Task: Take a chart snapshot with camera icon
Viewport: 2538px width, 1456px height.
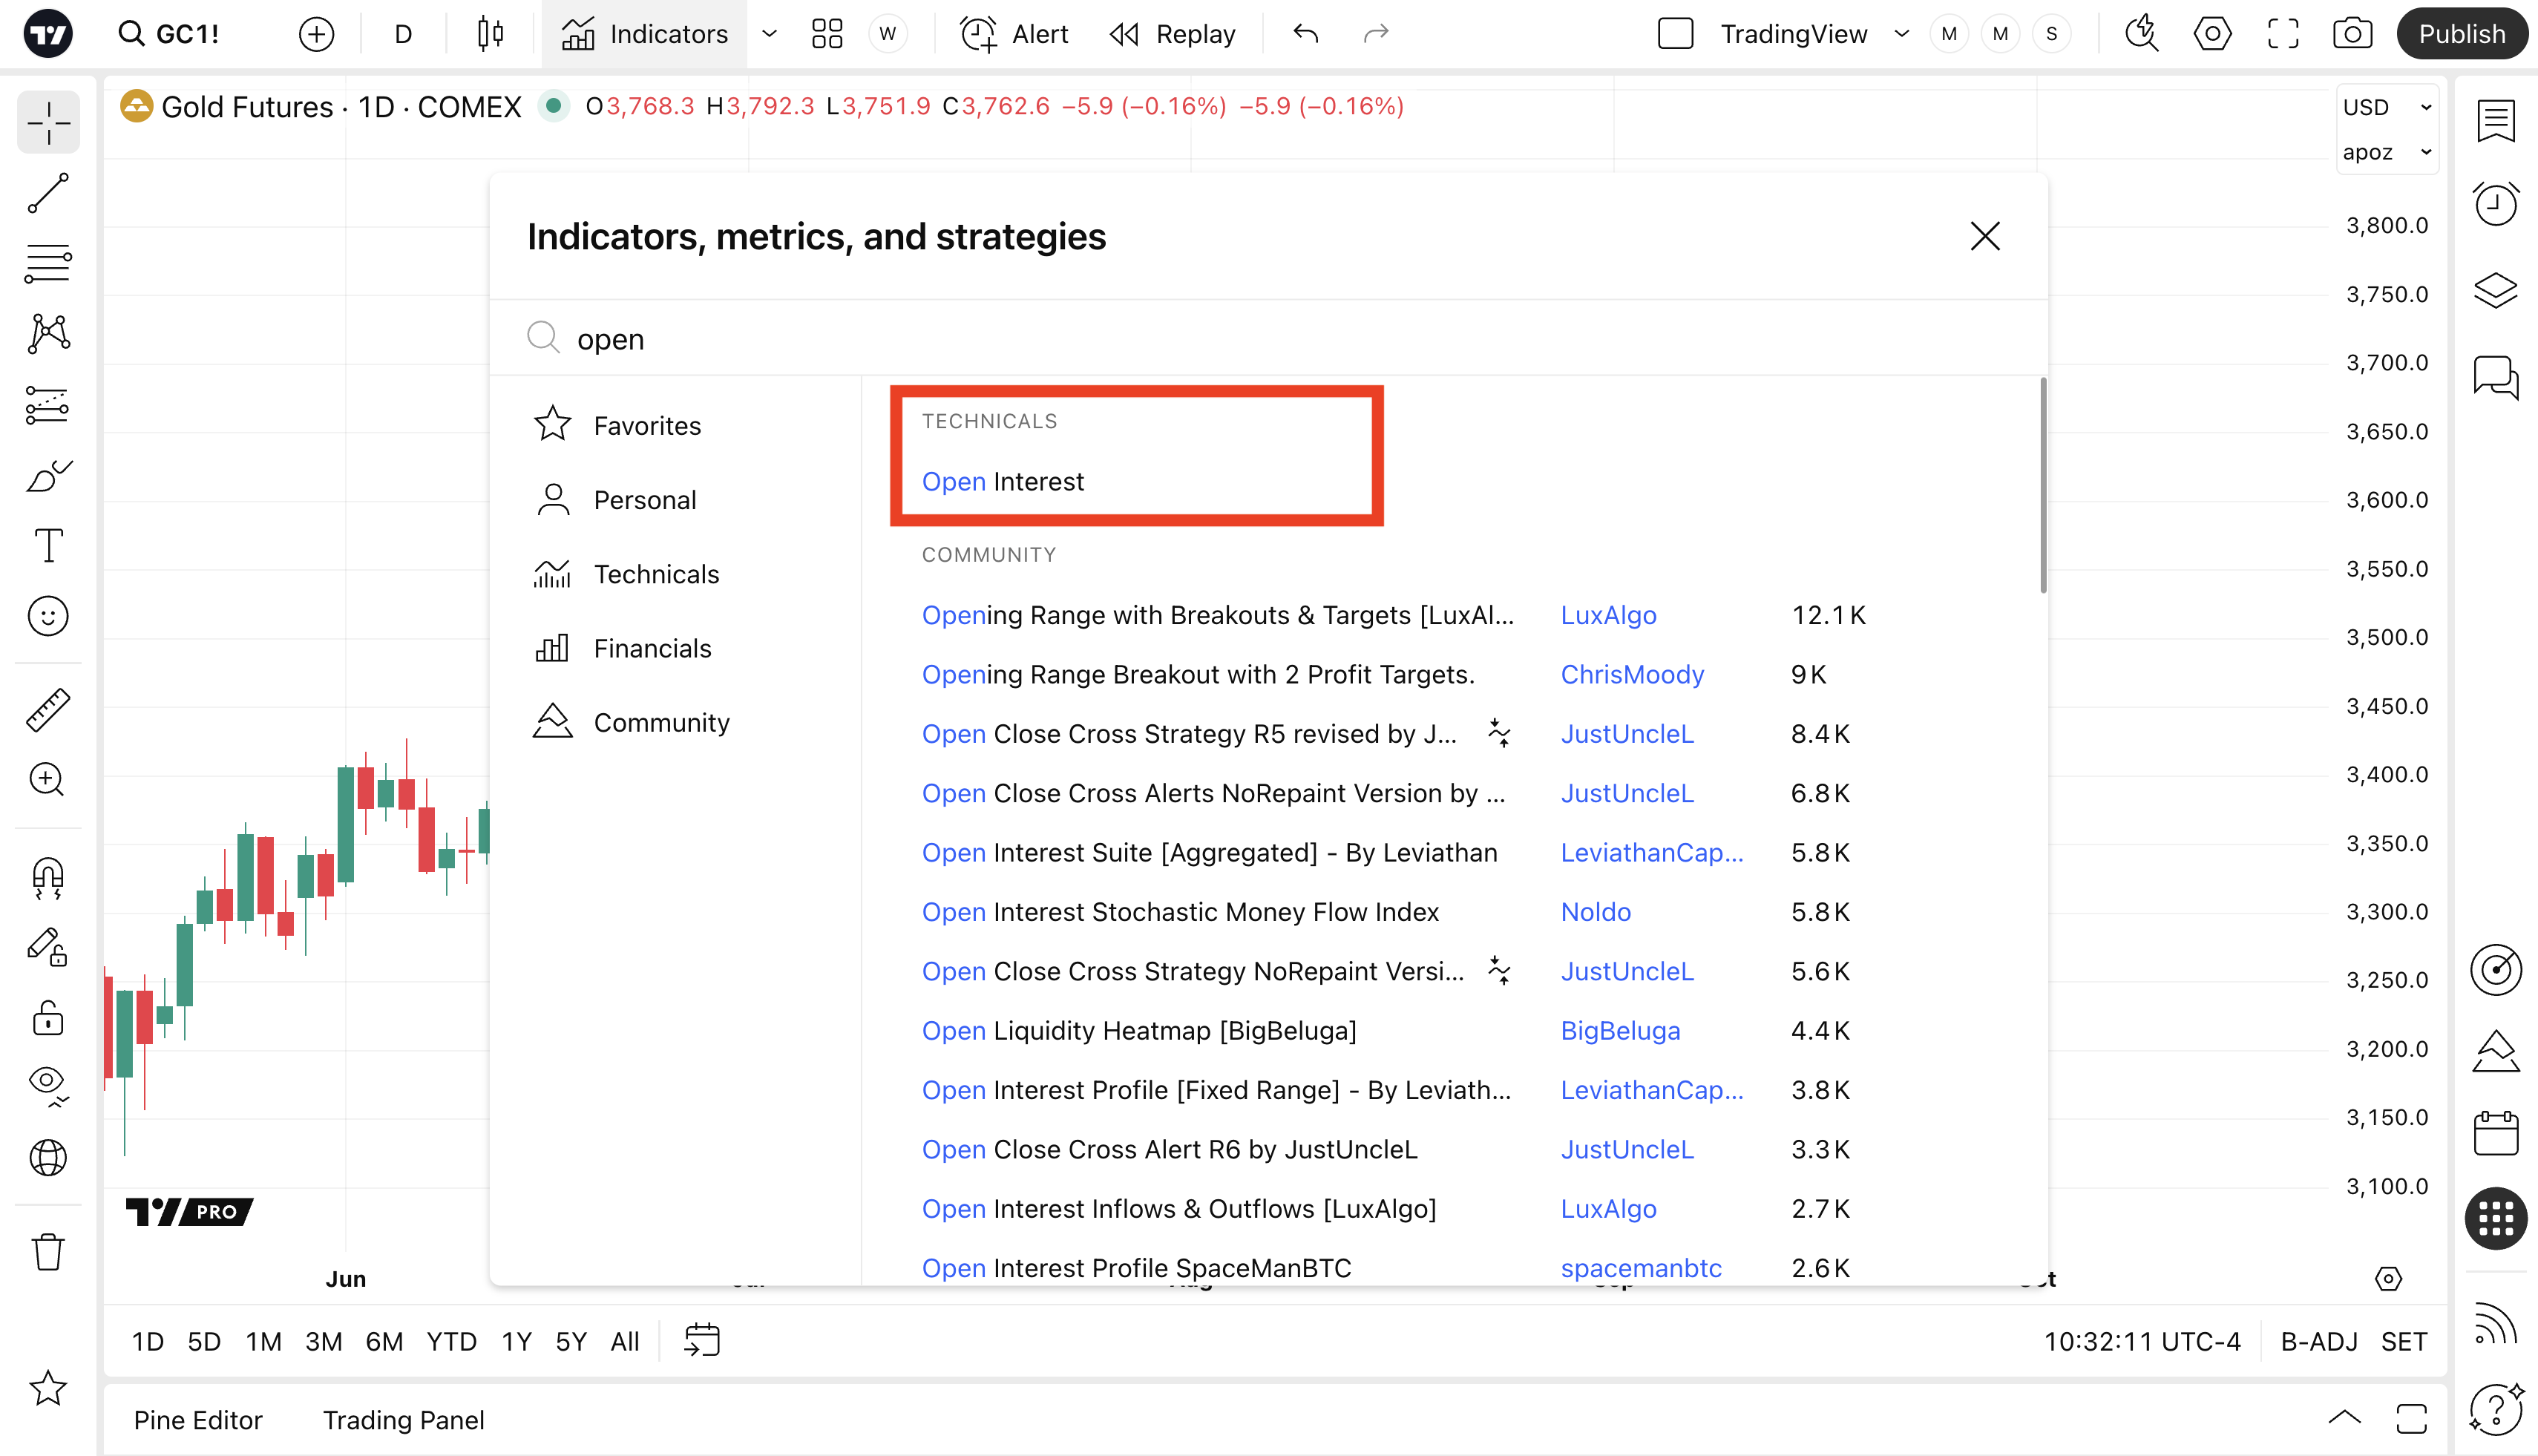Action: [x=2352, y=34]
